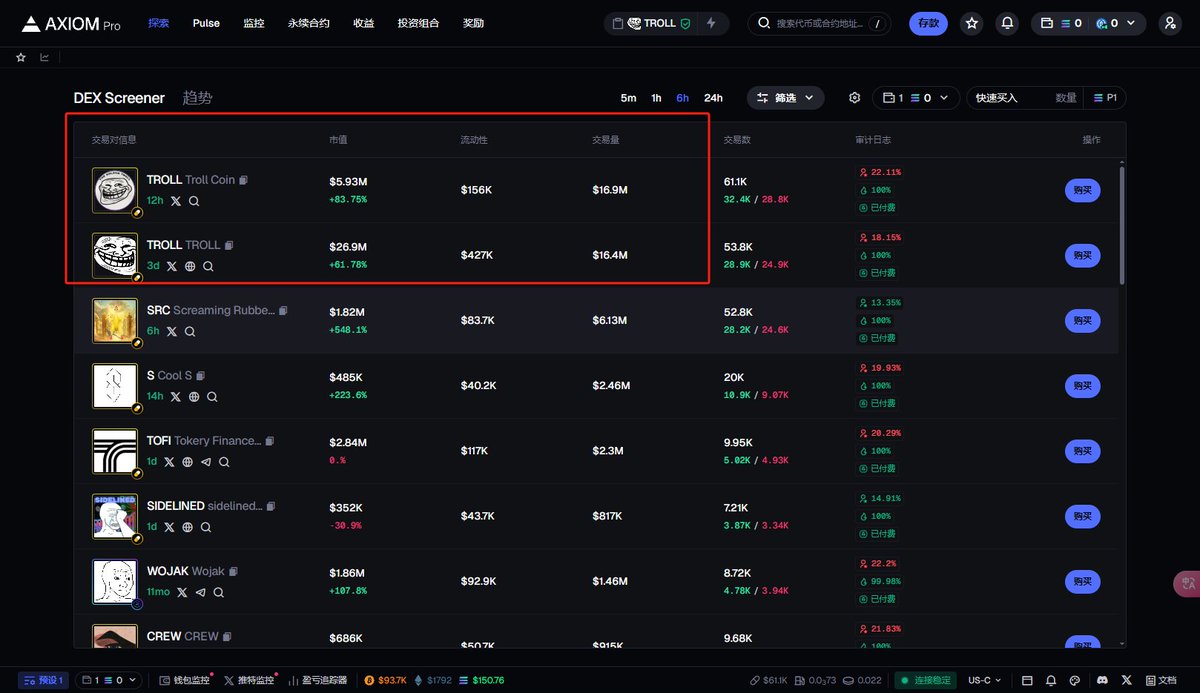Open globe website for SIDELINED row
Screen dimensions: 1200x693
point(188,527)
